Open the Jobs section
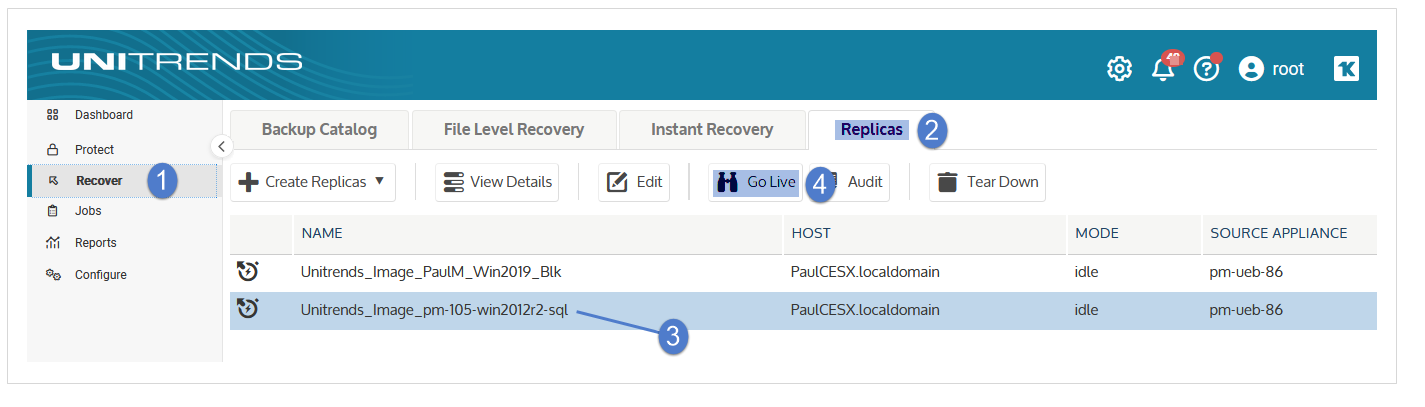Image resolution: width=1425 pixels, height=407 pixels. point(88,211)
